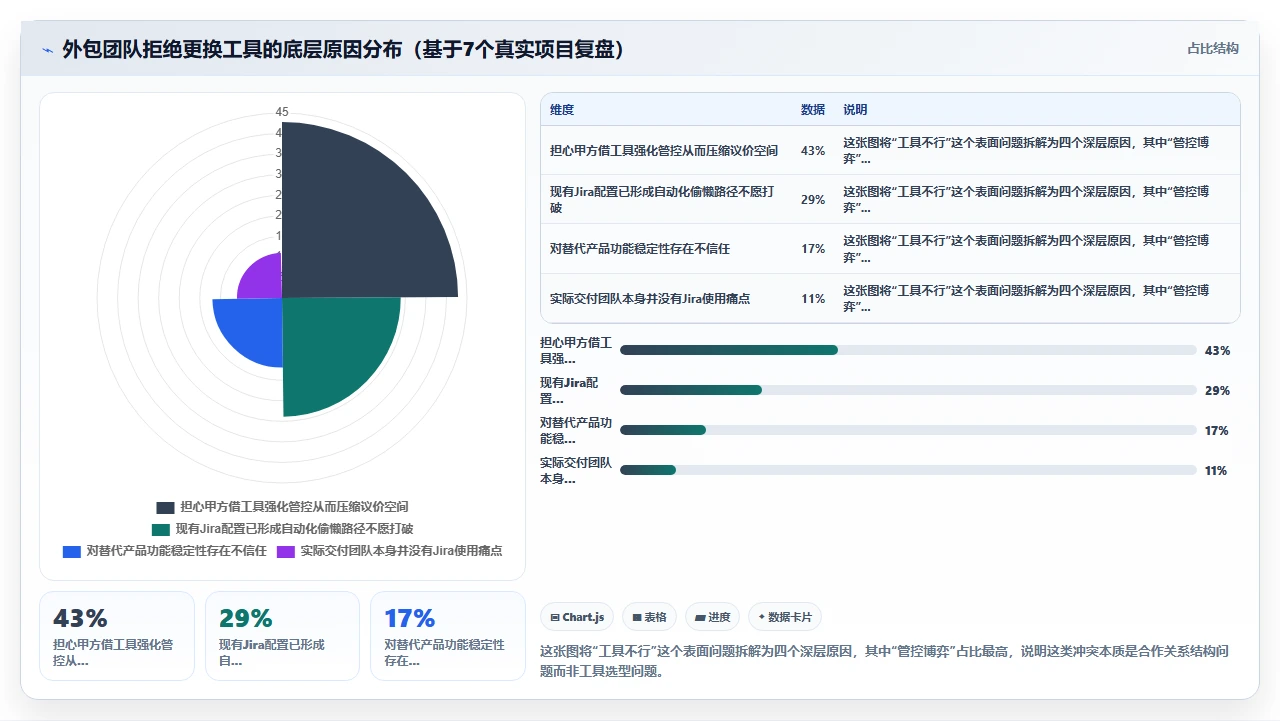Click the 17% progress bar

click(x=908, y=430)
